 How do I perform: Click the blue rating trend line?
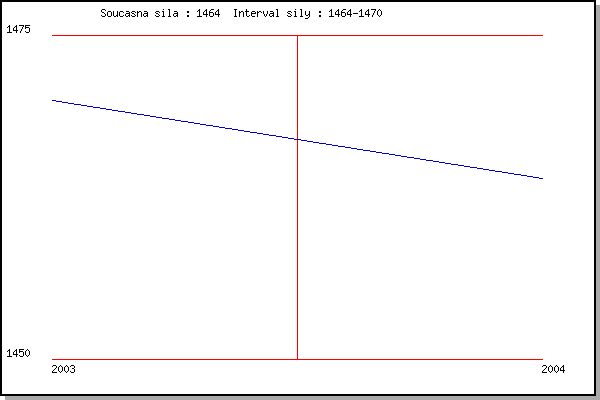(x=297, y=139)
